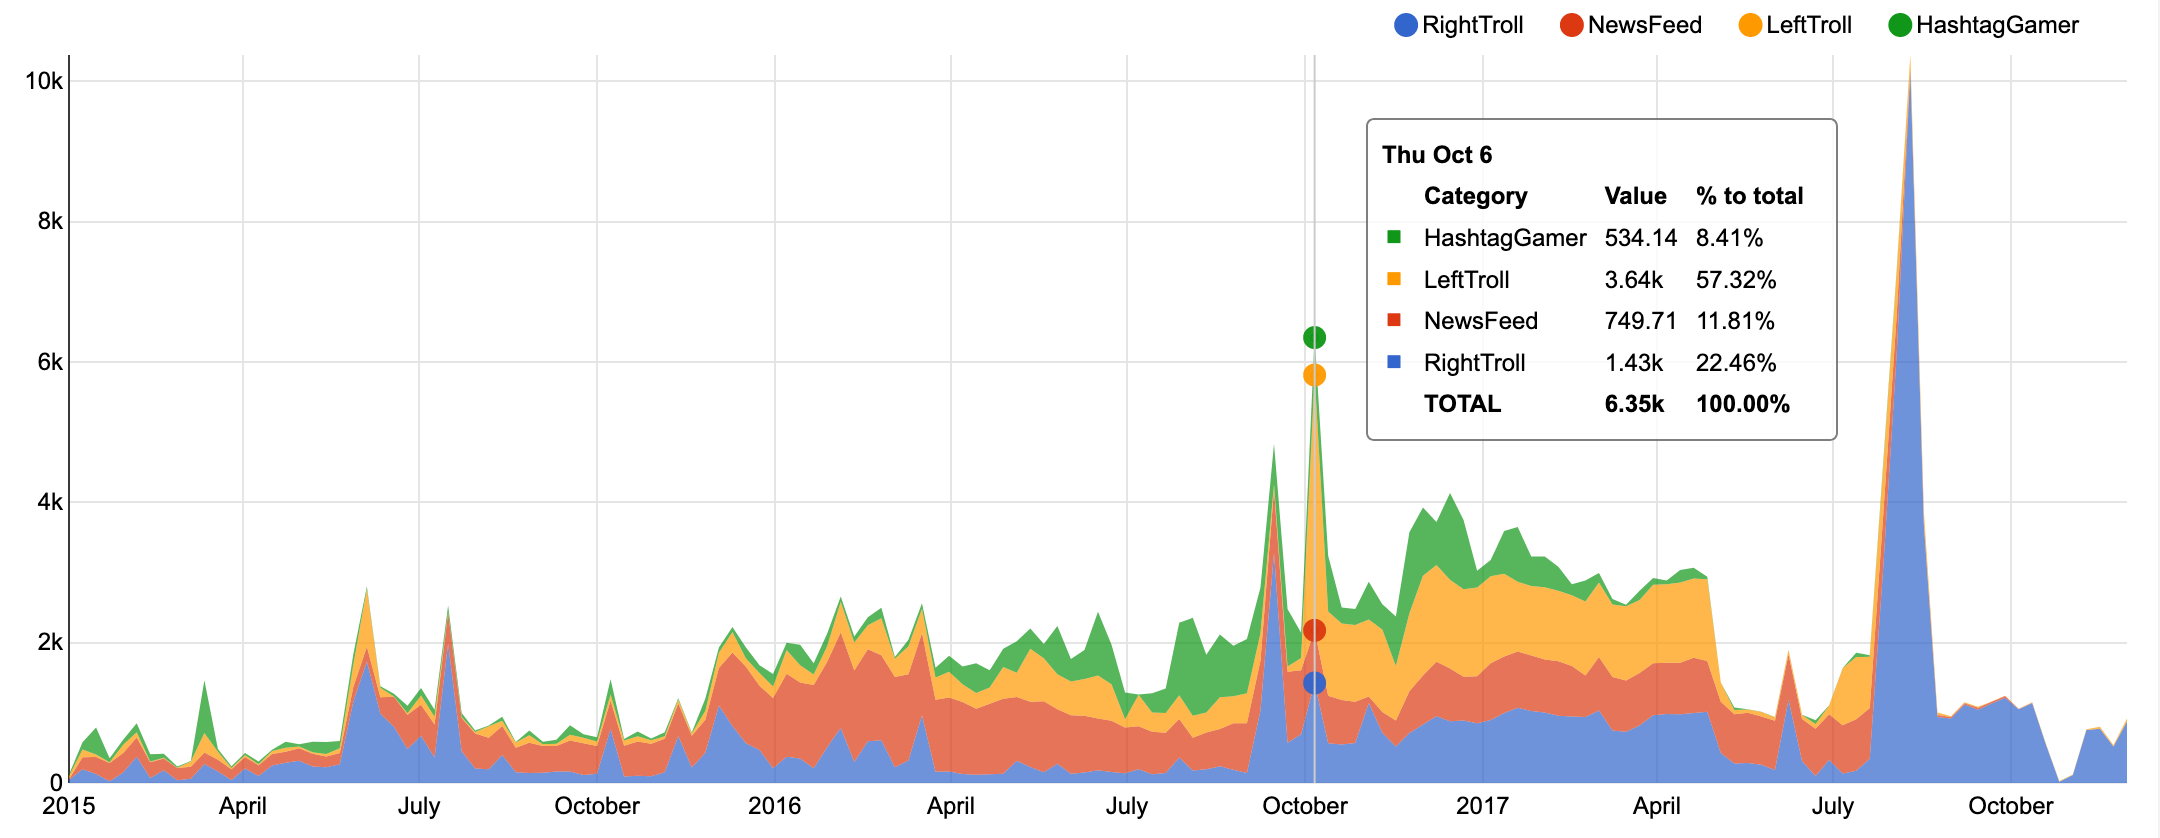Screen dimensions: 2160x838
Task: Select the red NewsFeed point on Oct 6
Action: 1314,630
